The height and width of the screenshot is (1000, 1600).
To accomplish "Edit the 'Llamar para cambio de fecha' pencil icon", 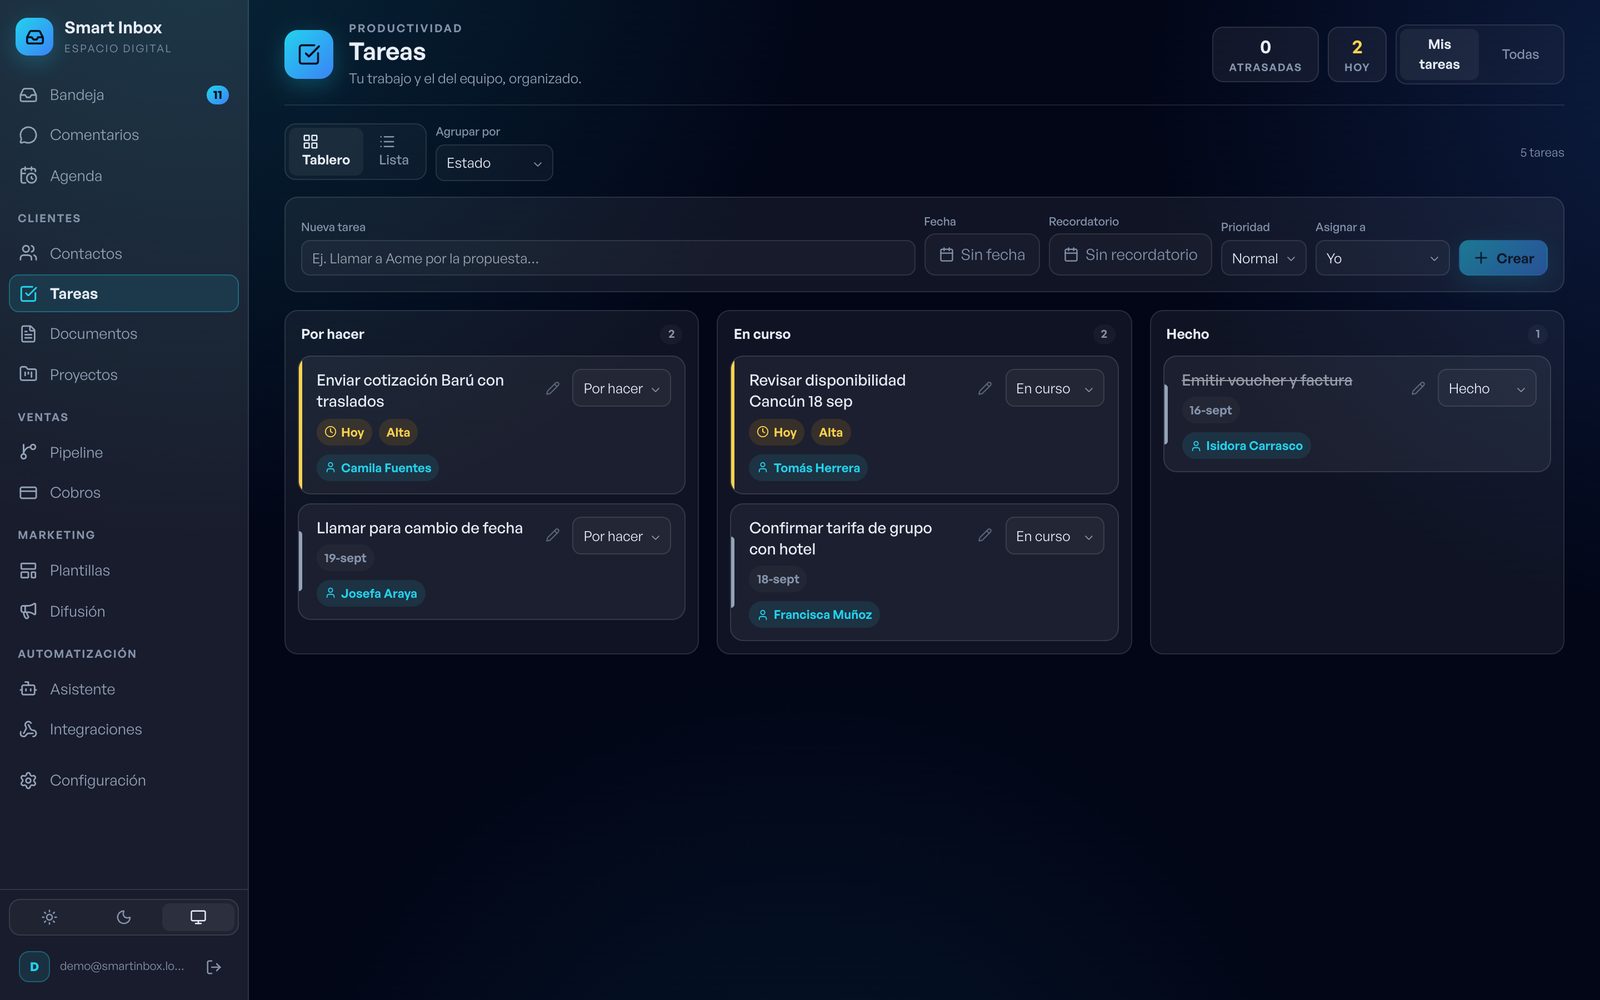I will pyautogui.click(x=552, y=536).
